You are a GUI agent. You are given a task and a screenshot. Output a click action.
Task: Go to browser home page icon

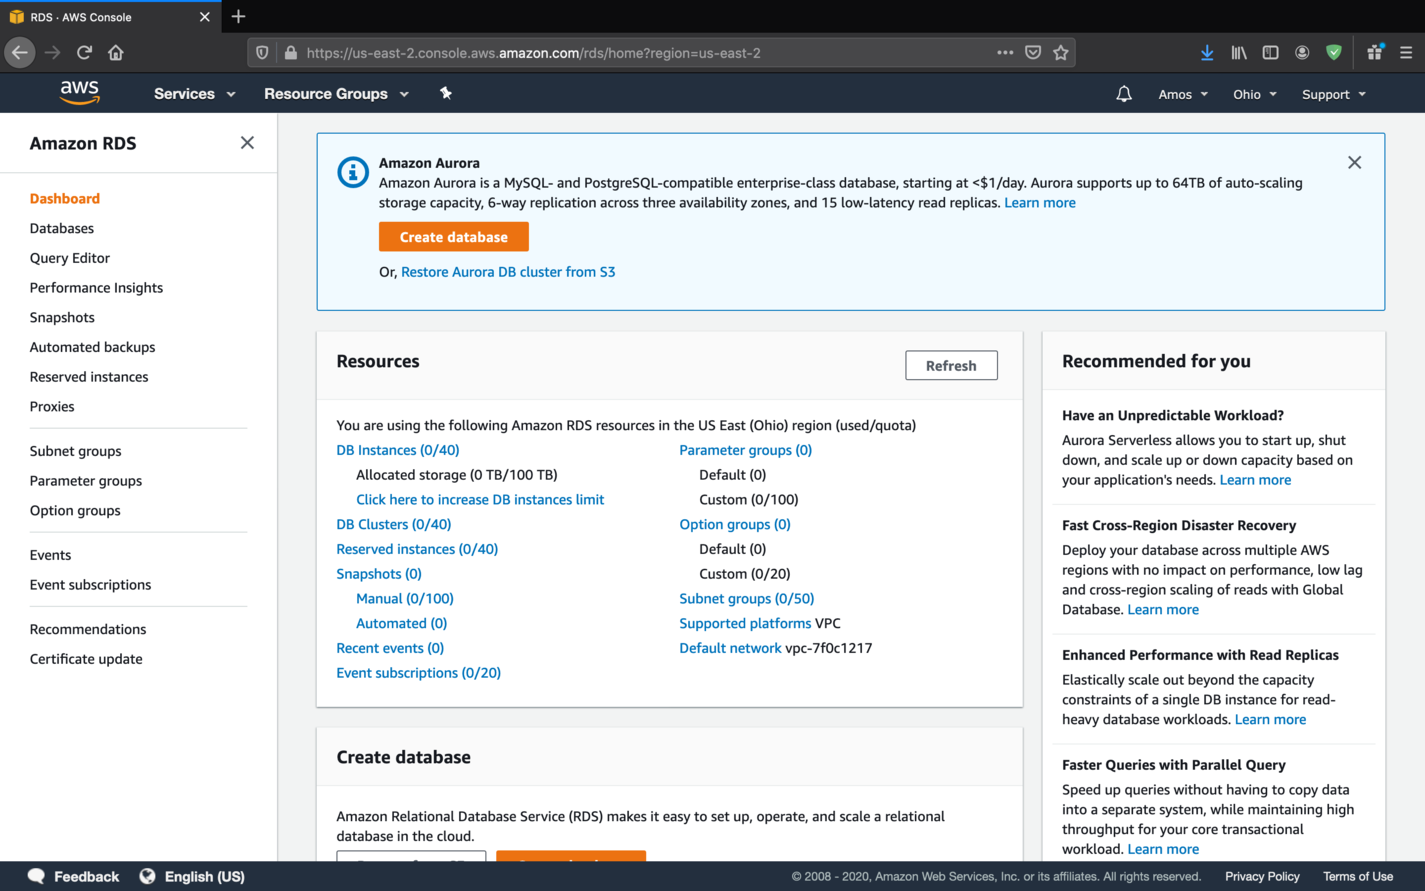coord(116,53)
